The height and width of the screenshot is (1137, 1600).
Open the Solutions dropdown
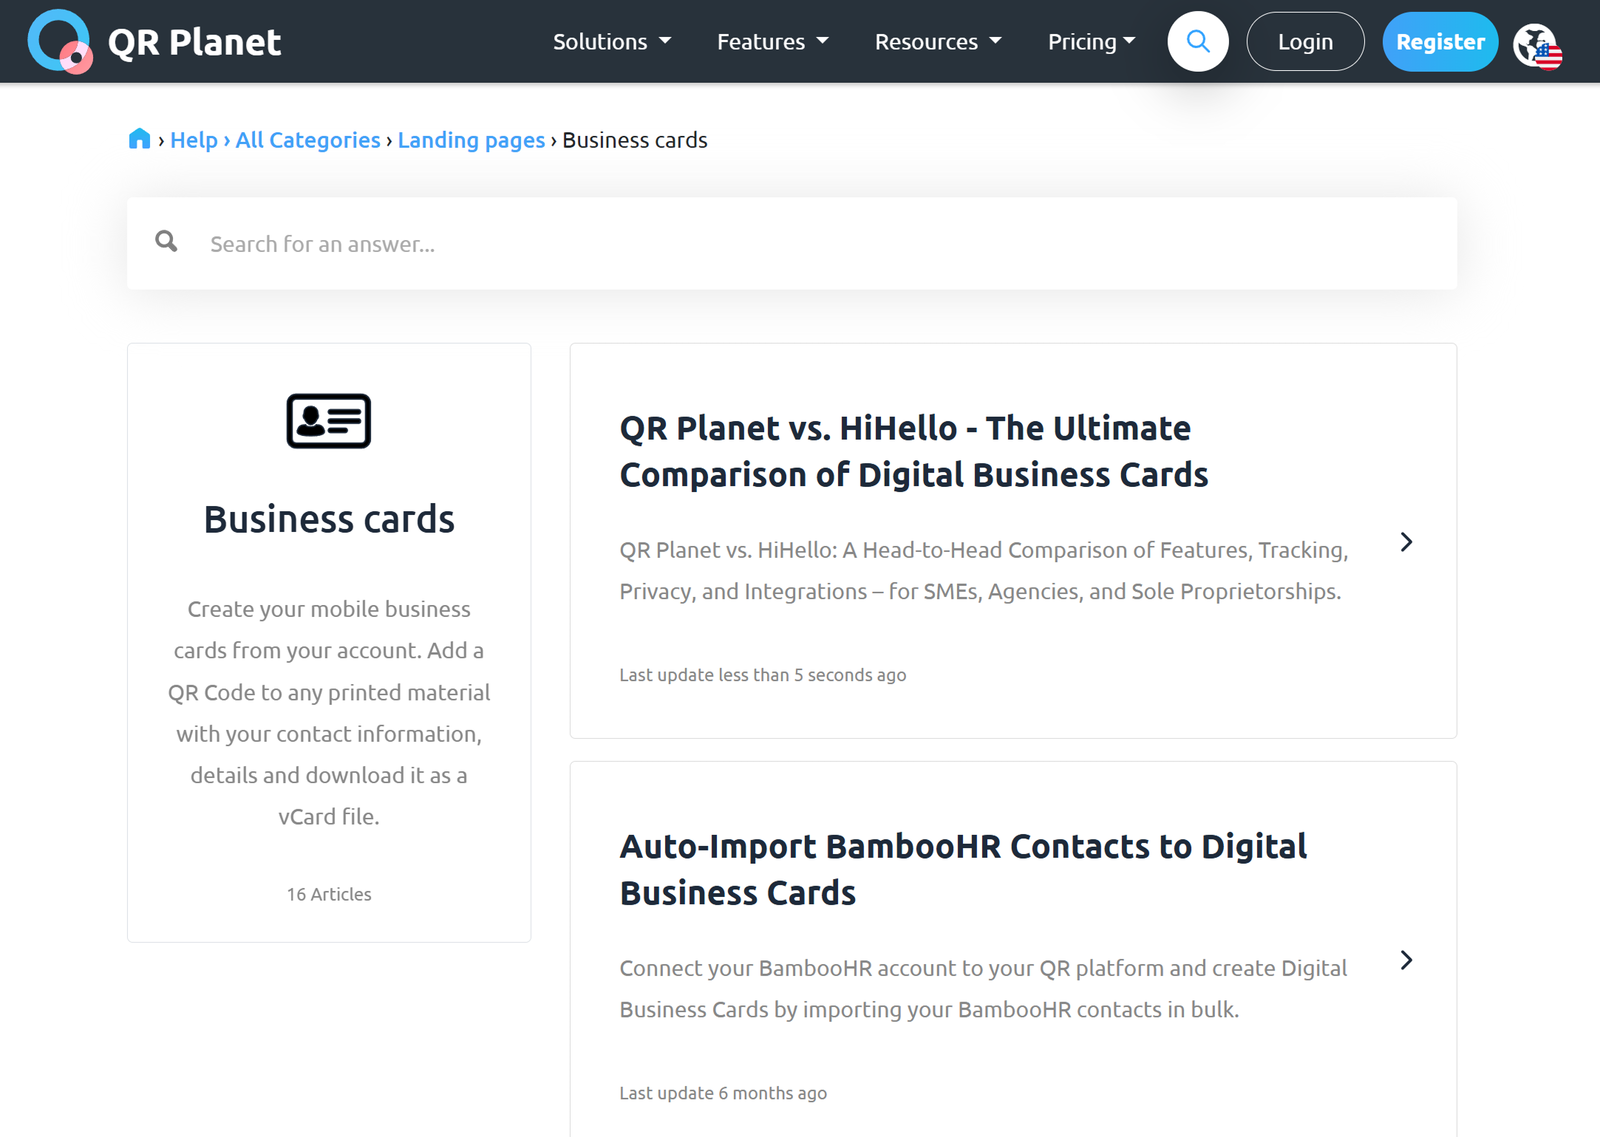coord(612,41)
